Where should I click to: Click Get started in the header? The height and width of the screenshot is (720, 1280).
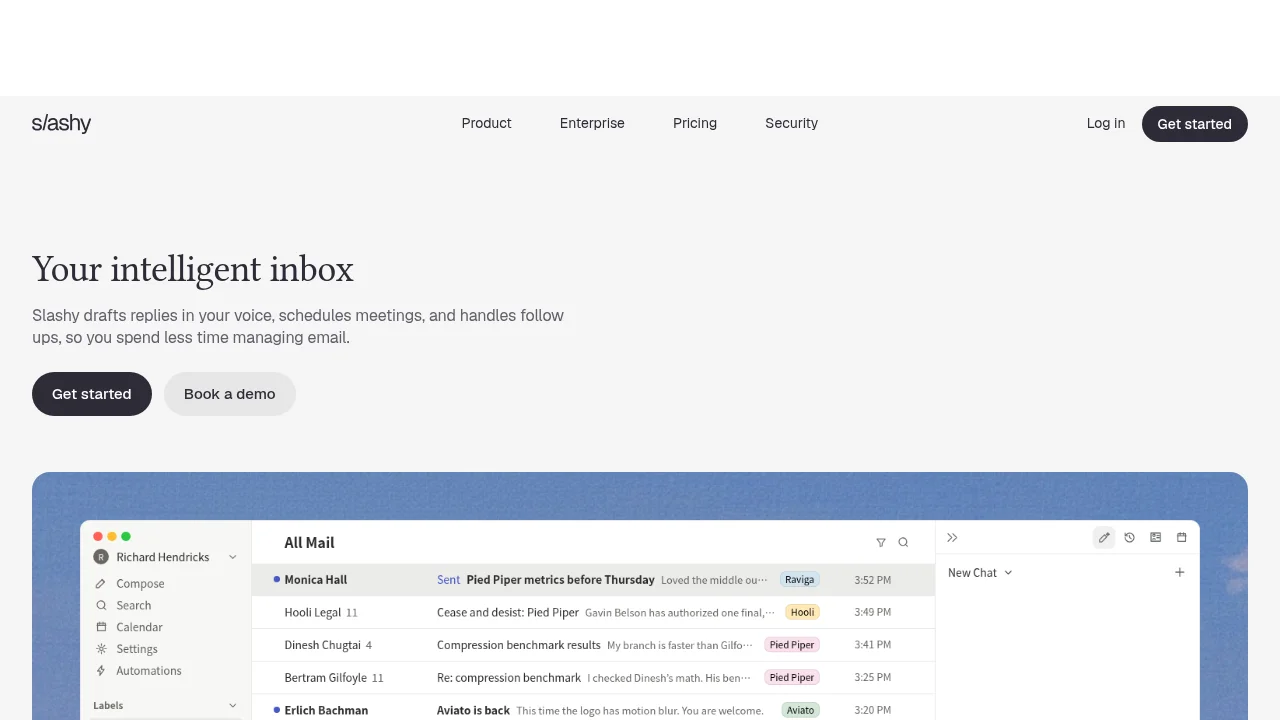tap(1194, 124)
